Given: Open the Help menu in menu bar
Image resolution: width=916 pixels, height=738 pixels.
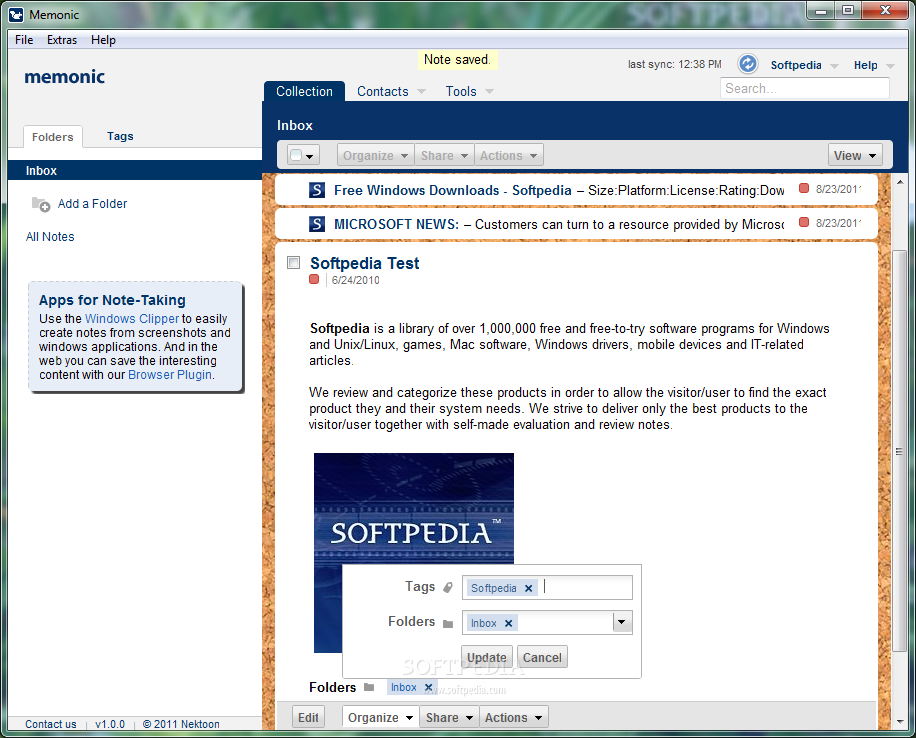Looking at the screenshot, I should click(x=103, y=40).
